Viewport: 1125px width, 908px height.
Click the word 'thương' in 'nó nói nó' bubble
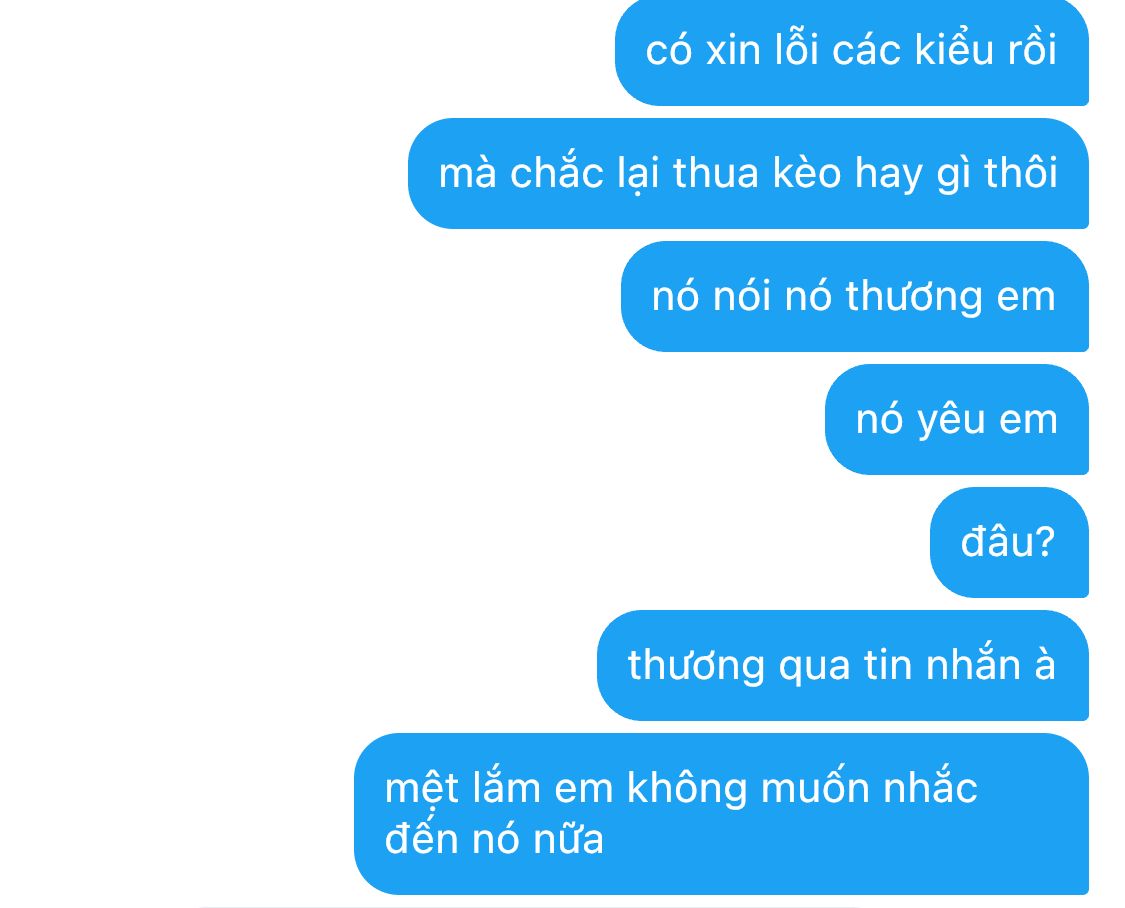click(913, 296)
